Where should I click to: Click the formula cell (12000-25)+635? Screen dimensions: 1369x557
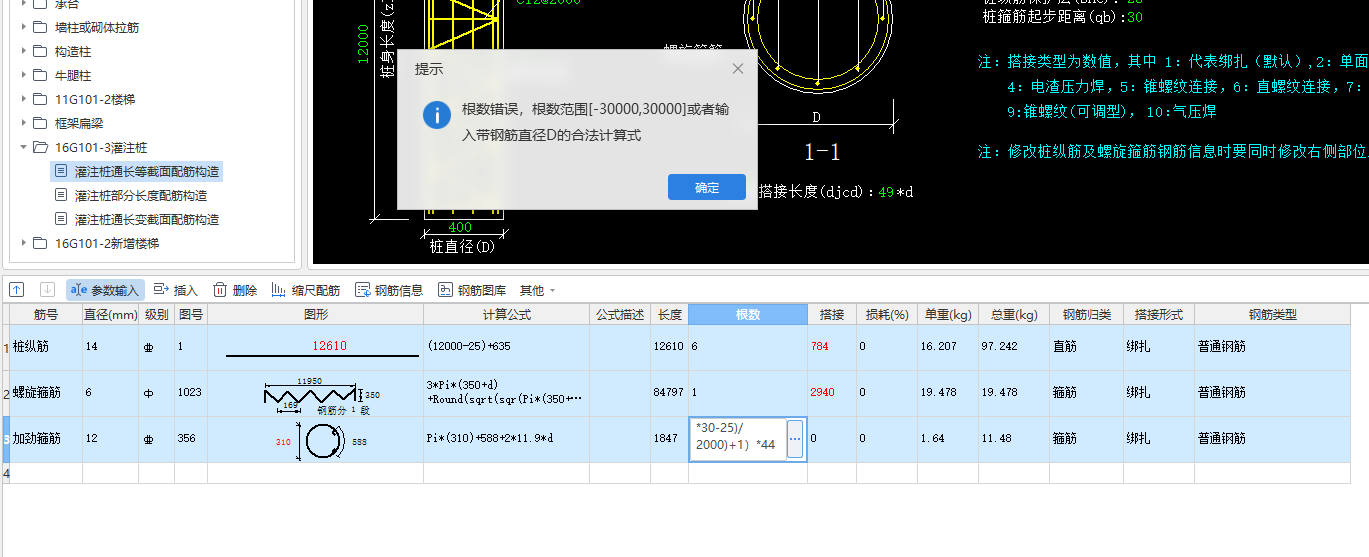(506, 347)
